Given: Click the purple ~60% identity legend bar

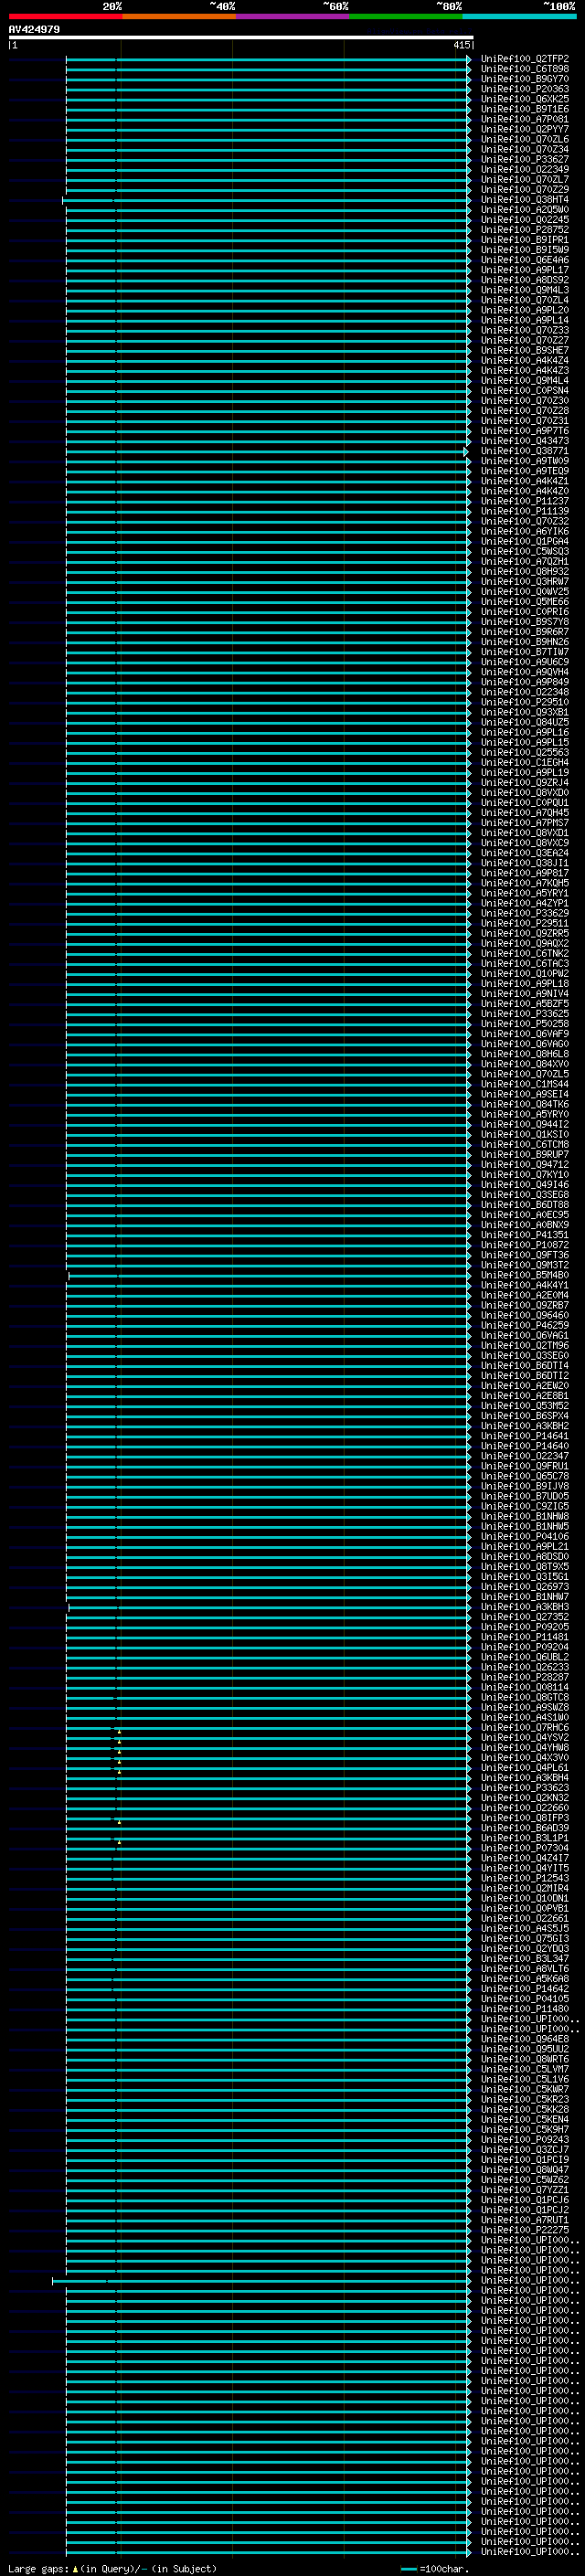Looking at the screenshot, I should 292,16.
